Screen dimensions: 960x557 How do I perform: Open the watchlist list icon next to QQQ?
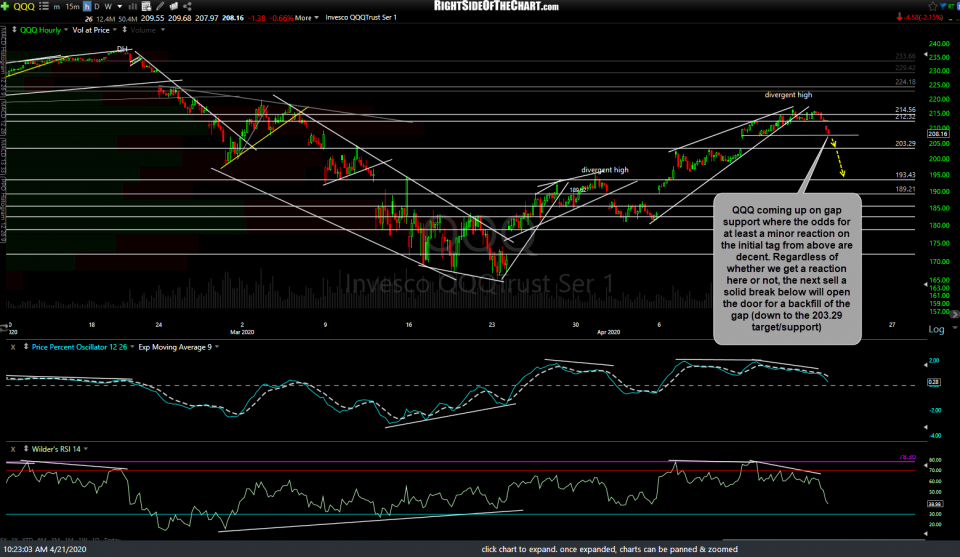(43, 6)
